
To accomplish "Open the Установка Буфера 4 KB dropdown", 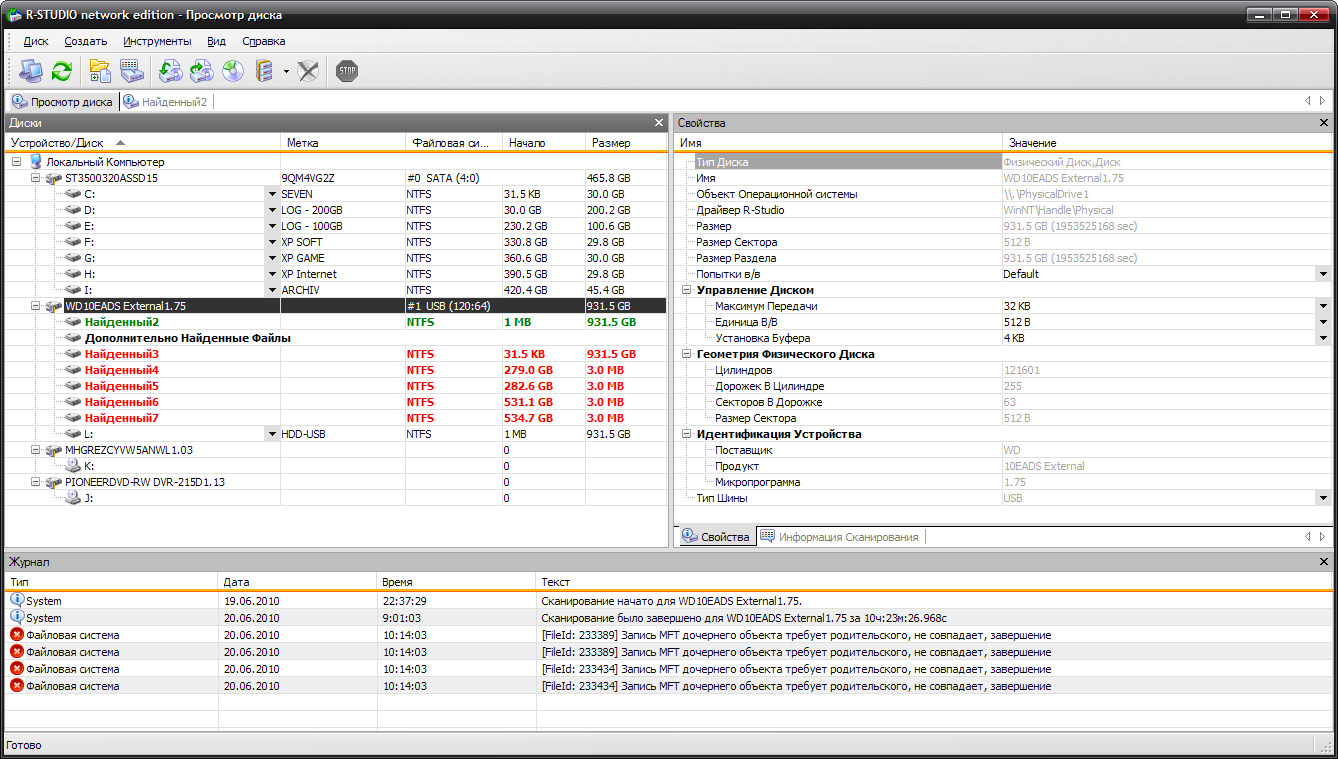I will click(1324, 338).
